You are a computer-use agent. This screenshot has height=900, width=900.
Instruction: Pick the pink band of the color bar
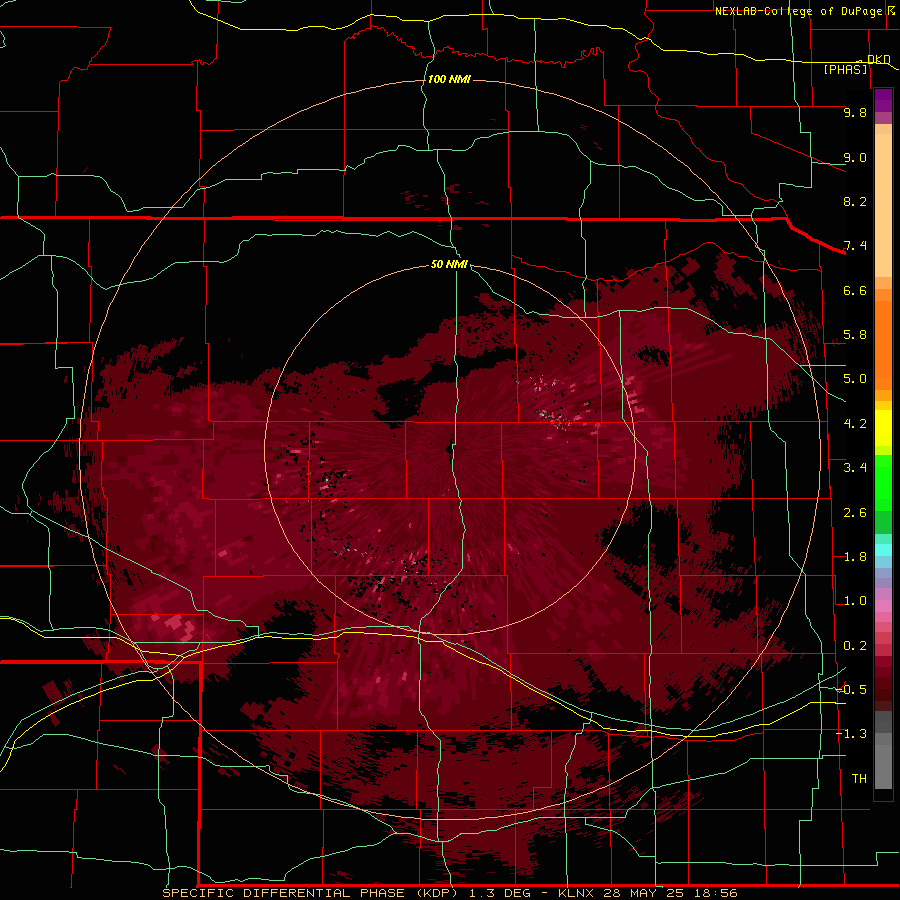coord(883,606)
